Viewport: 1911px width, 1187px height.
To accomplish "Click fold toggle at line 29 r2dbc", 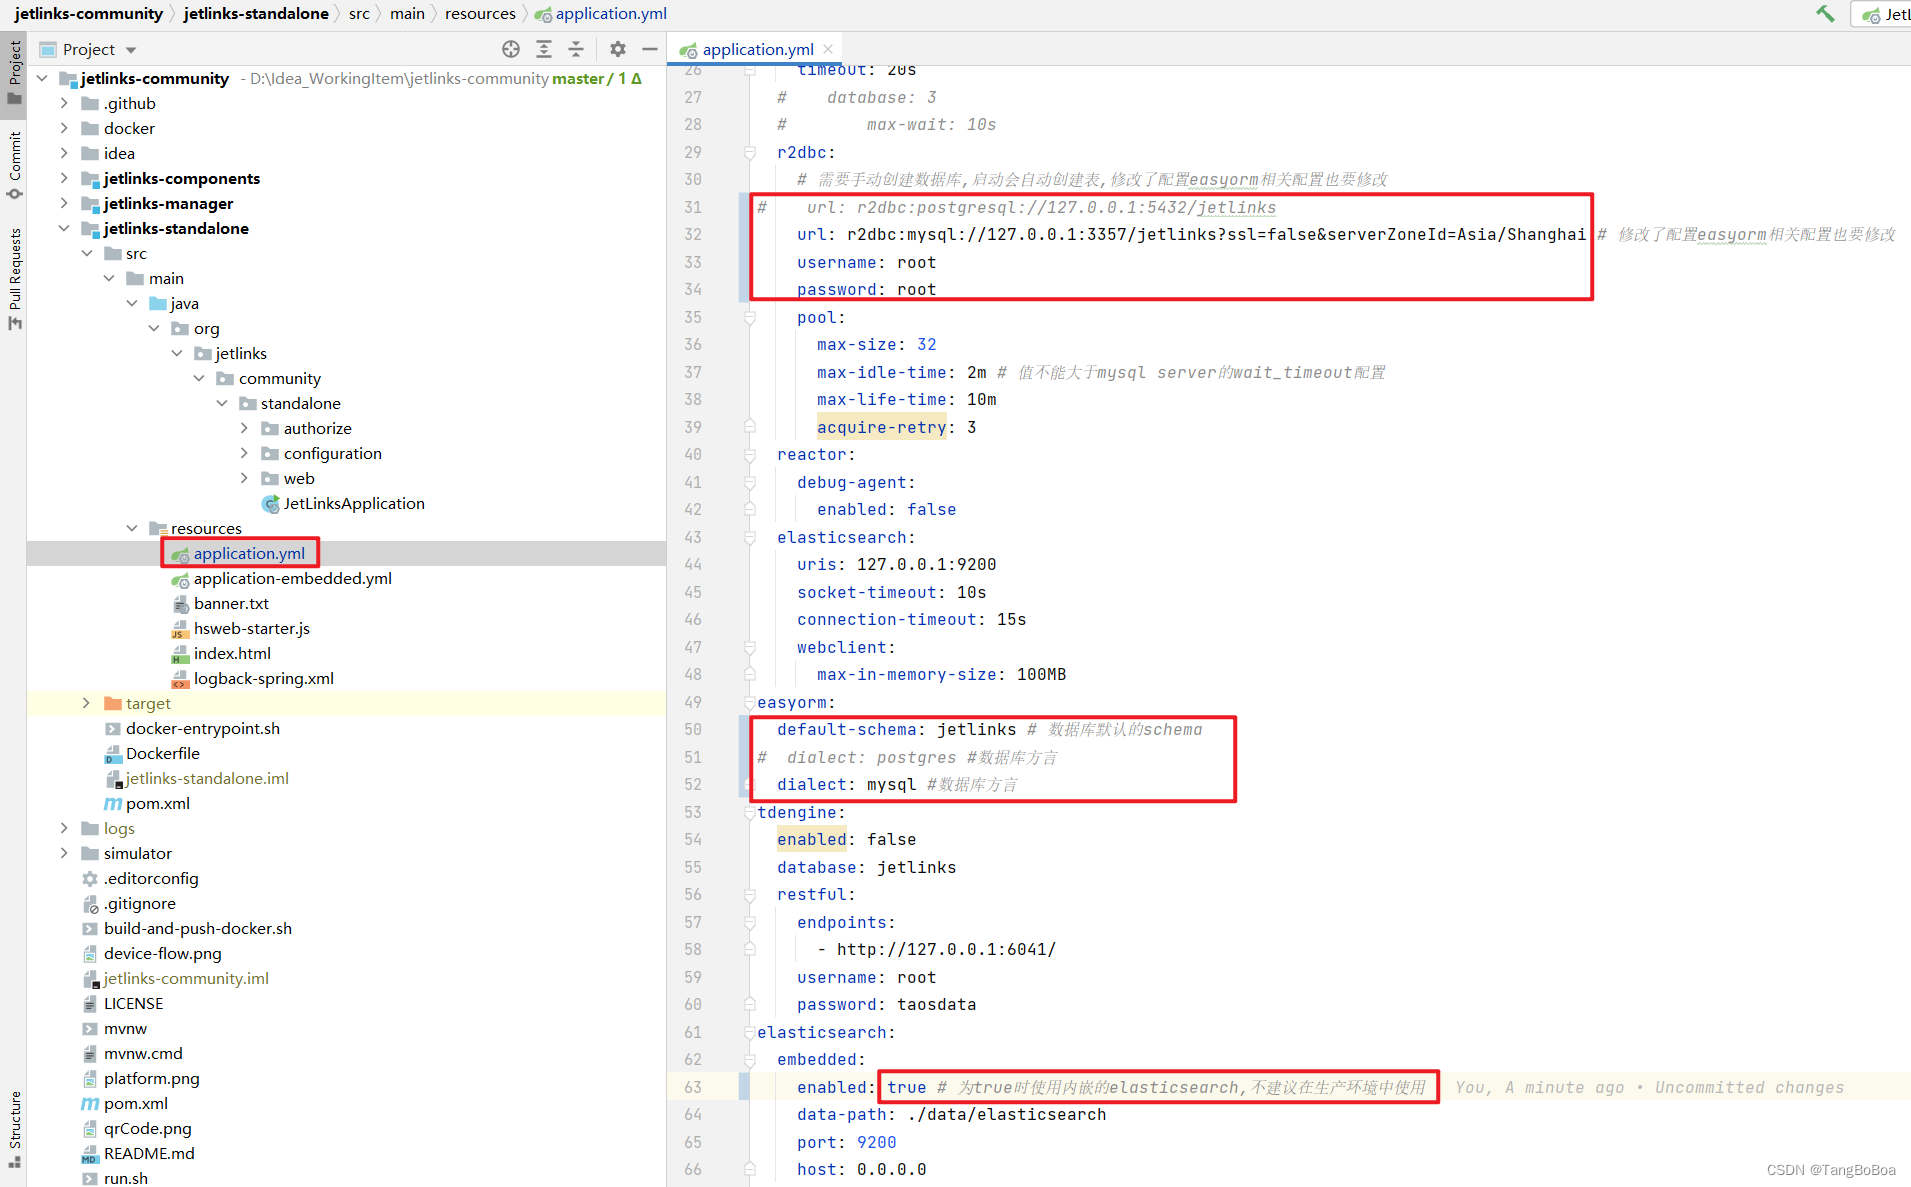I will (749, 152).
